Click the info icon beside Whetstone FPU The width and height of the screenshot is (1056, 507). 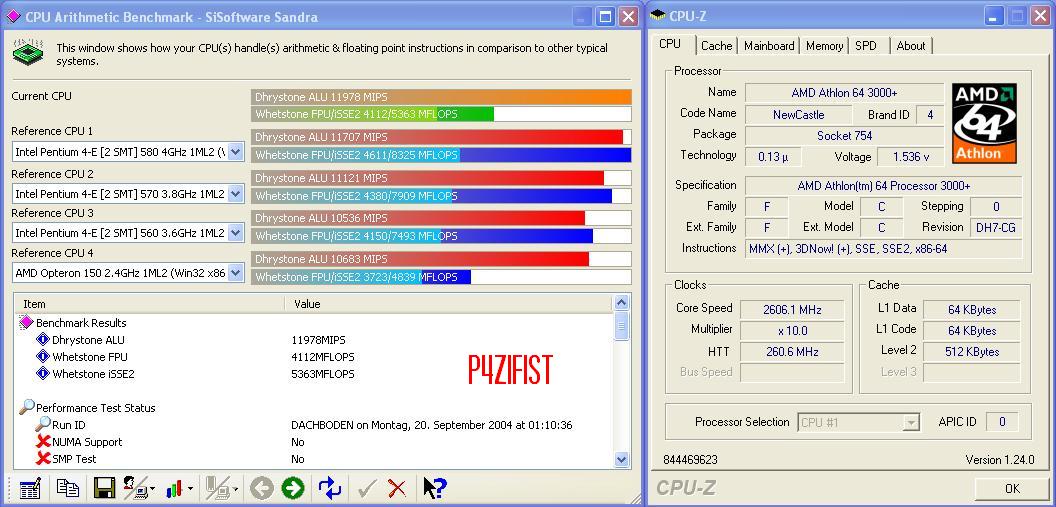[43, 356]
